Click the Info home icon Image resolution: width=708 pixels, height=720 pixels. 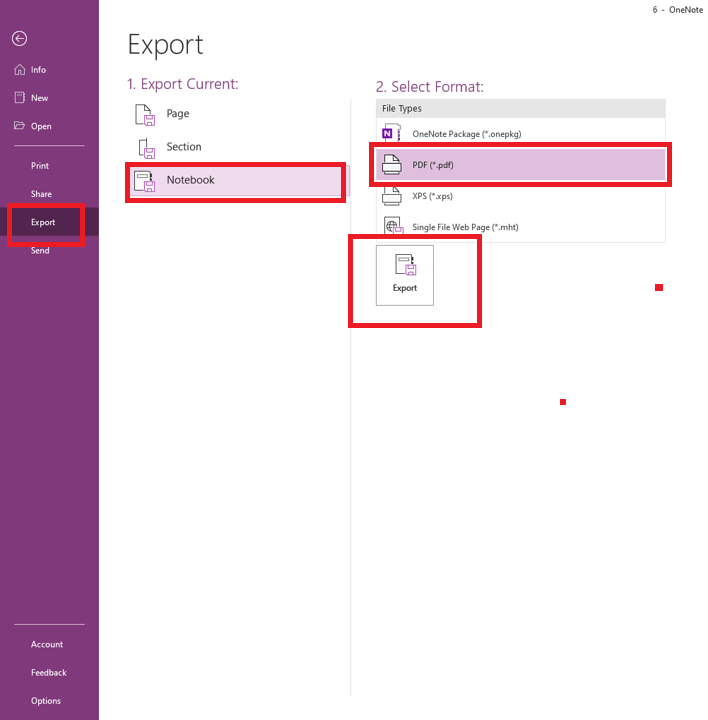point(20,69)
